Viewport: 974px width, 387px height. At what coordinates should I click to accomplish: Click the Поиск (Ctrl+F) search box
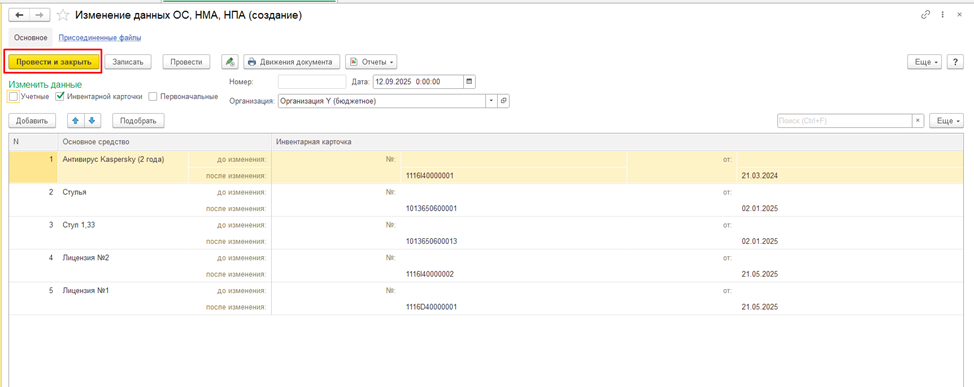[845, 121]
